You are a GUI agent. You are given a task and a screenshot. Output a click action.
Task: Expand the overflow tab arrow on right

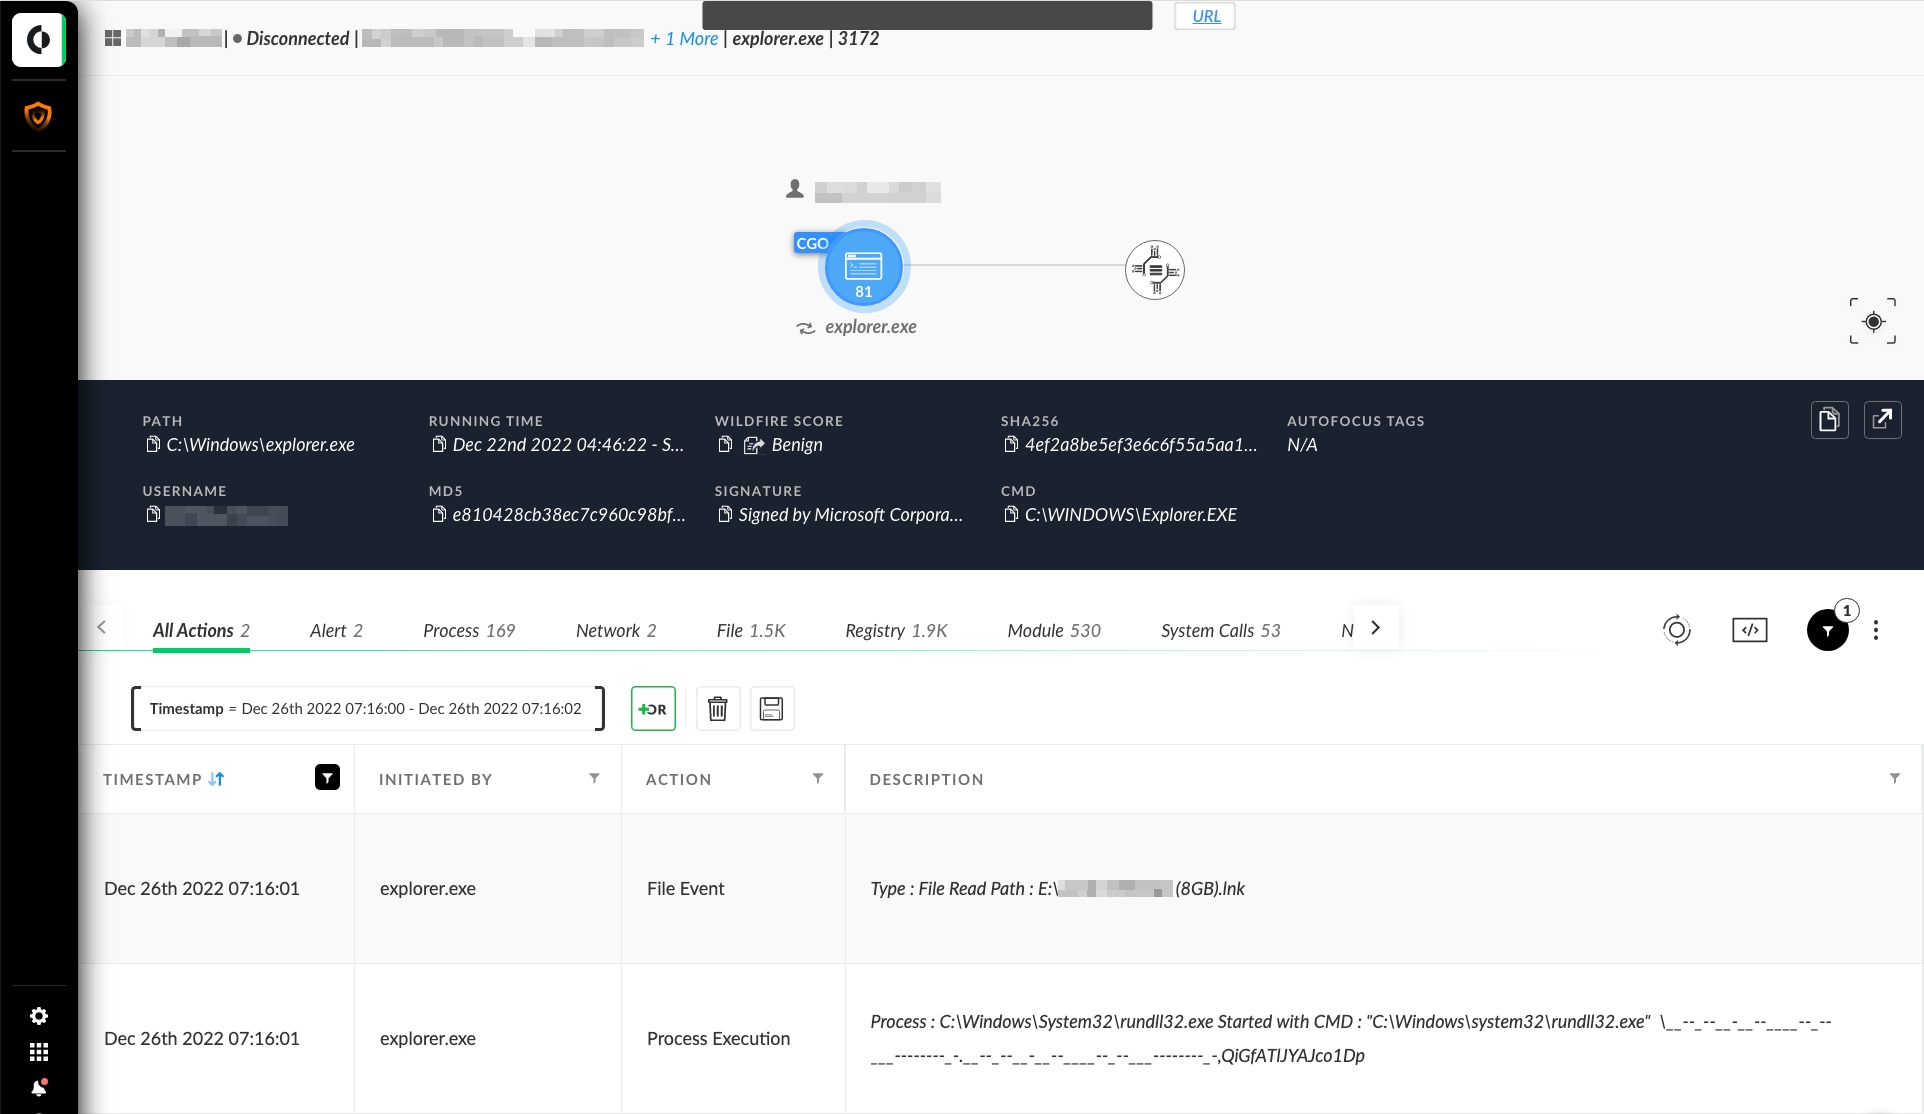pos(1374,627)
